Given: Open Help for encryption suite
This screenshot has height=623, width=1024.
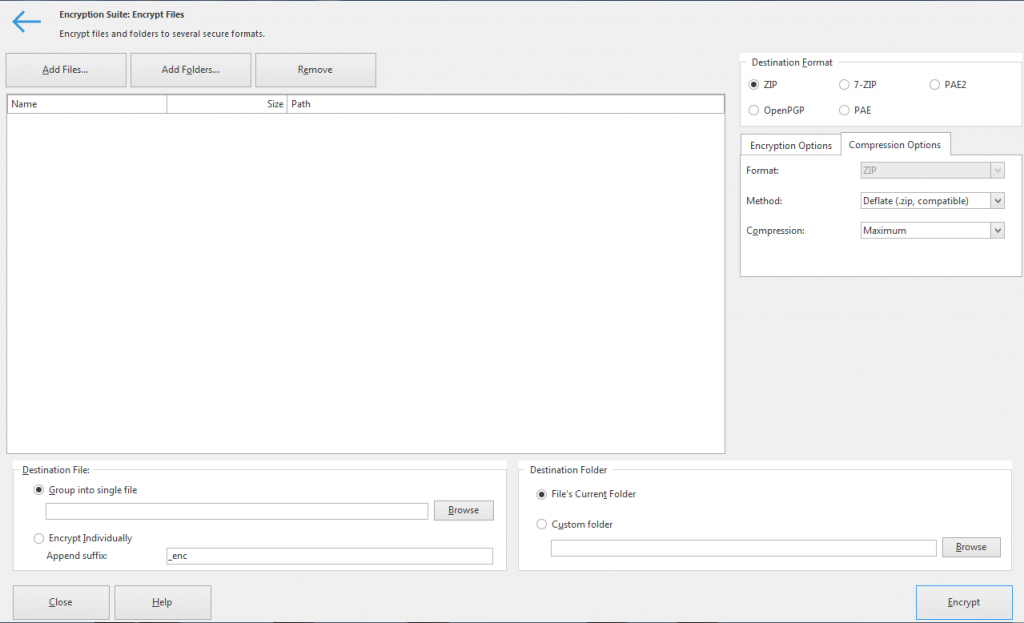Looking at the screenshot, I should pos(163,602).
